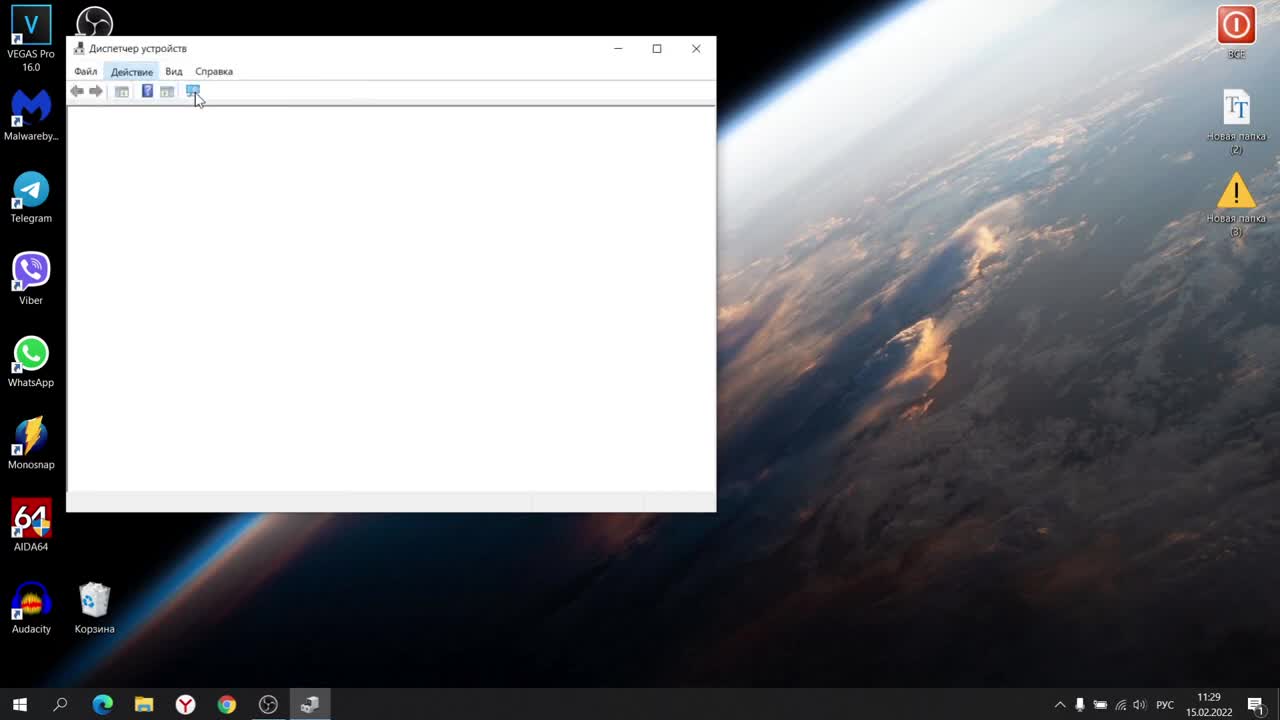Click the blue question mark Help toolbar icon

point(147,91)
